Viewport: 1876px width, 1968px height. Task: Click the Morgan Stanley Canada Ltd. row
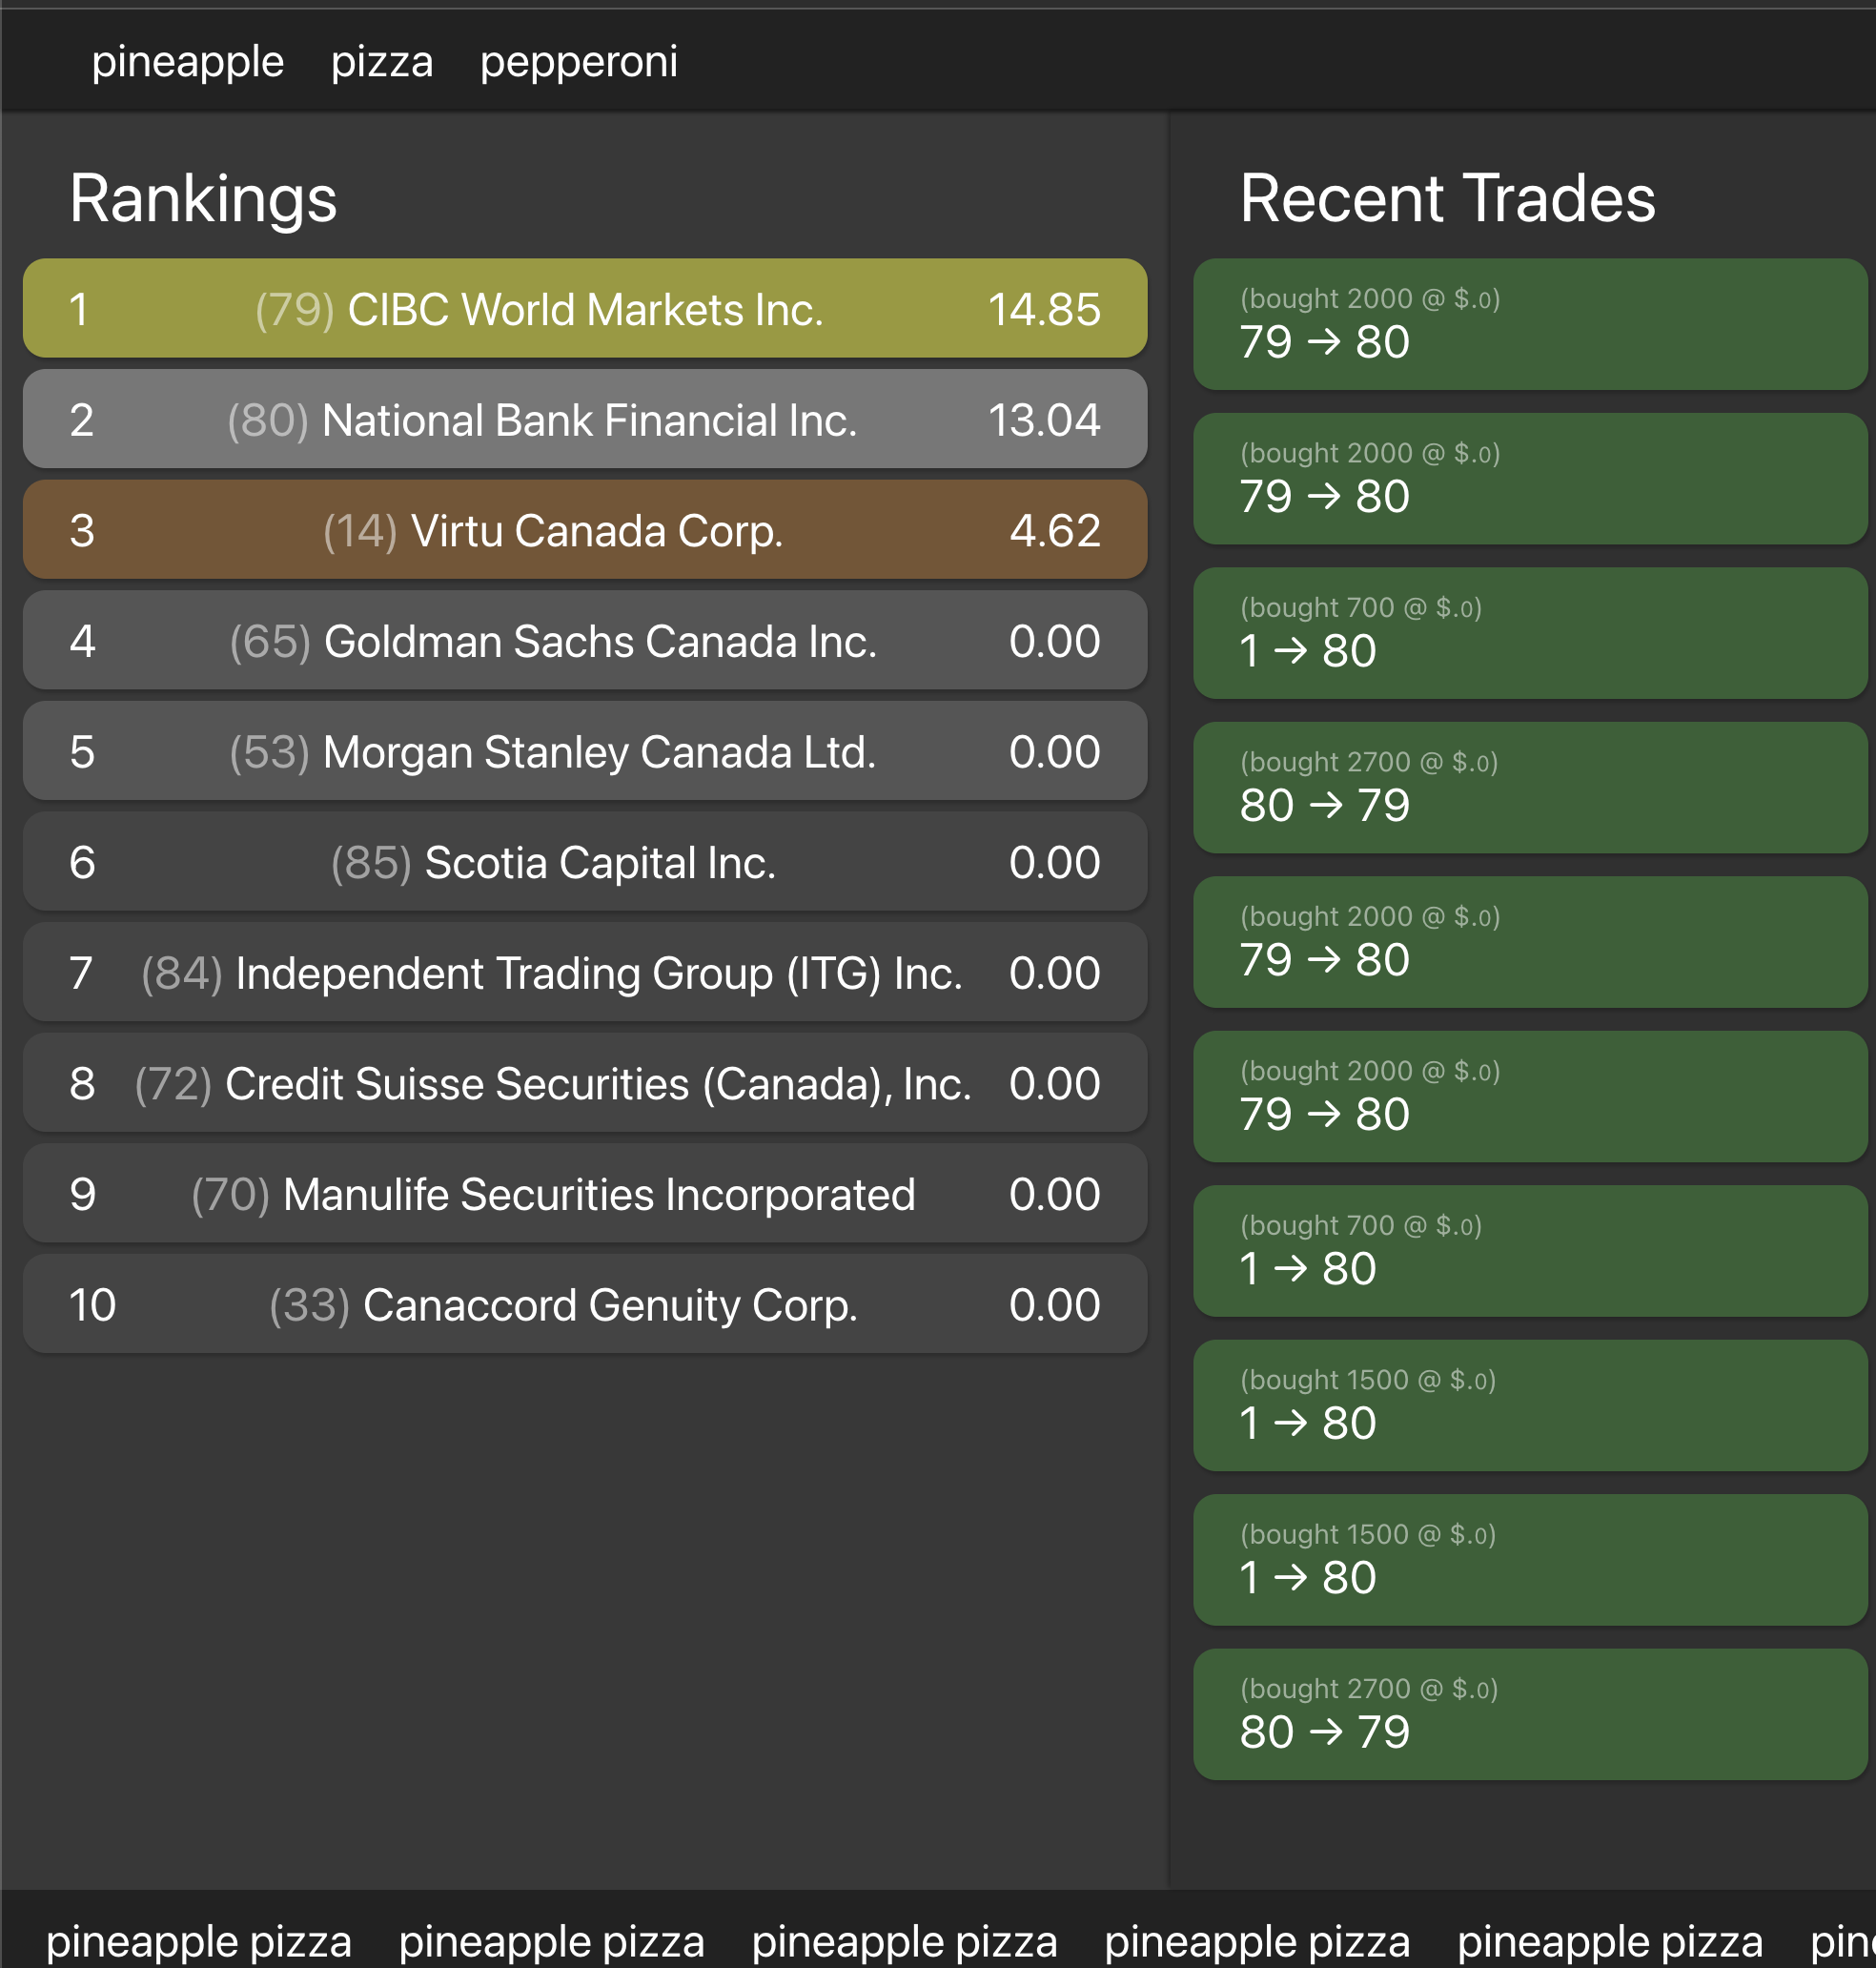tap(584, 751)
